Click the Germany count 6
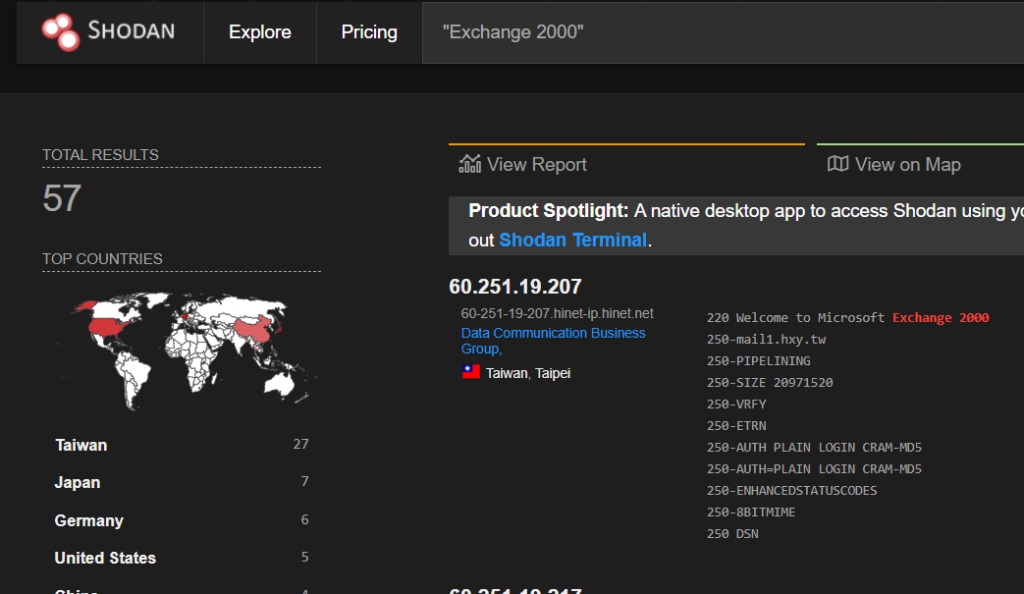The width and height of the screenshot is (1024, 594). click(304, 520)
